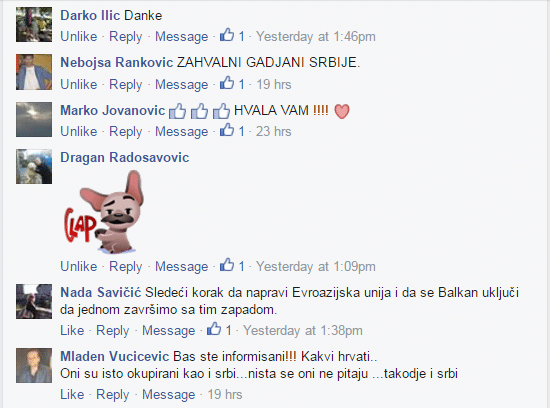Open the 'Yesterday at 1:46pm' timestamp
550x408 pixels.
[x=316, y=36]
